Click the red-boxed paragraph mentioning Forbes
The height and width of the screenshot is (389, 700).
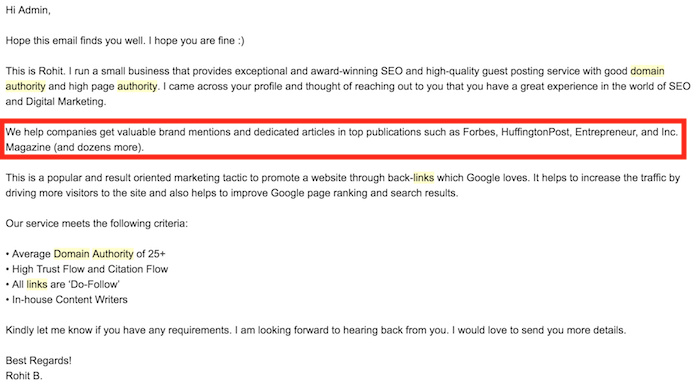click(342, 139)
